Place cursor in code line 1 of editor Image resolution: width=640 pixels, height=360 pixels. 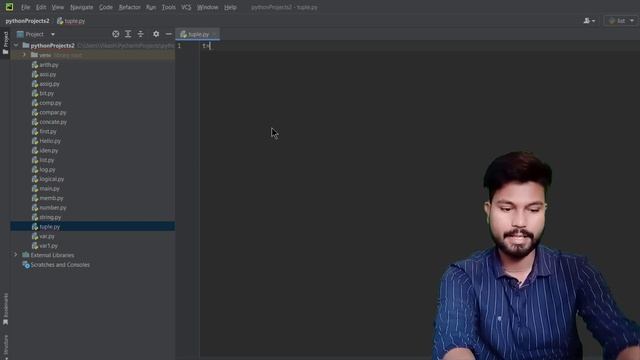pyautogui.click(x=420, y=46)
